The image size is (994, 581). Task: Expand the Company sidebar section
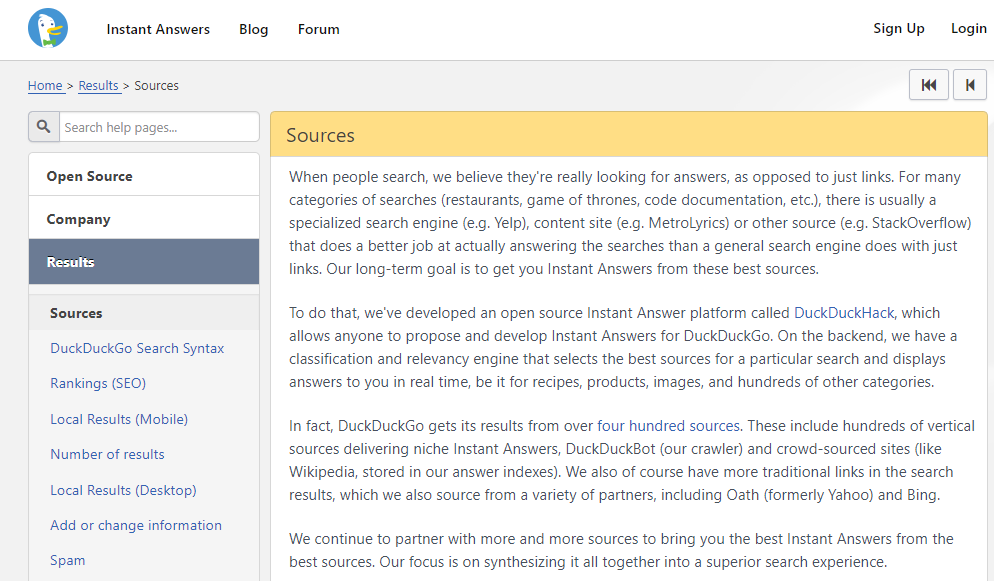(x=144, y=219)
